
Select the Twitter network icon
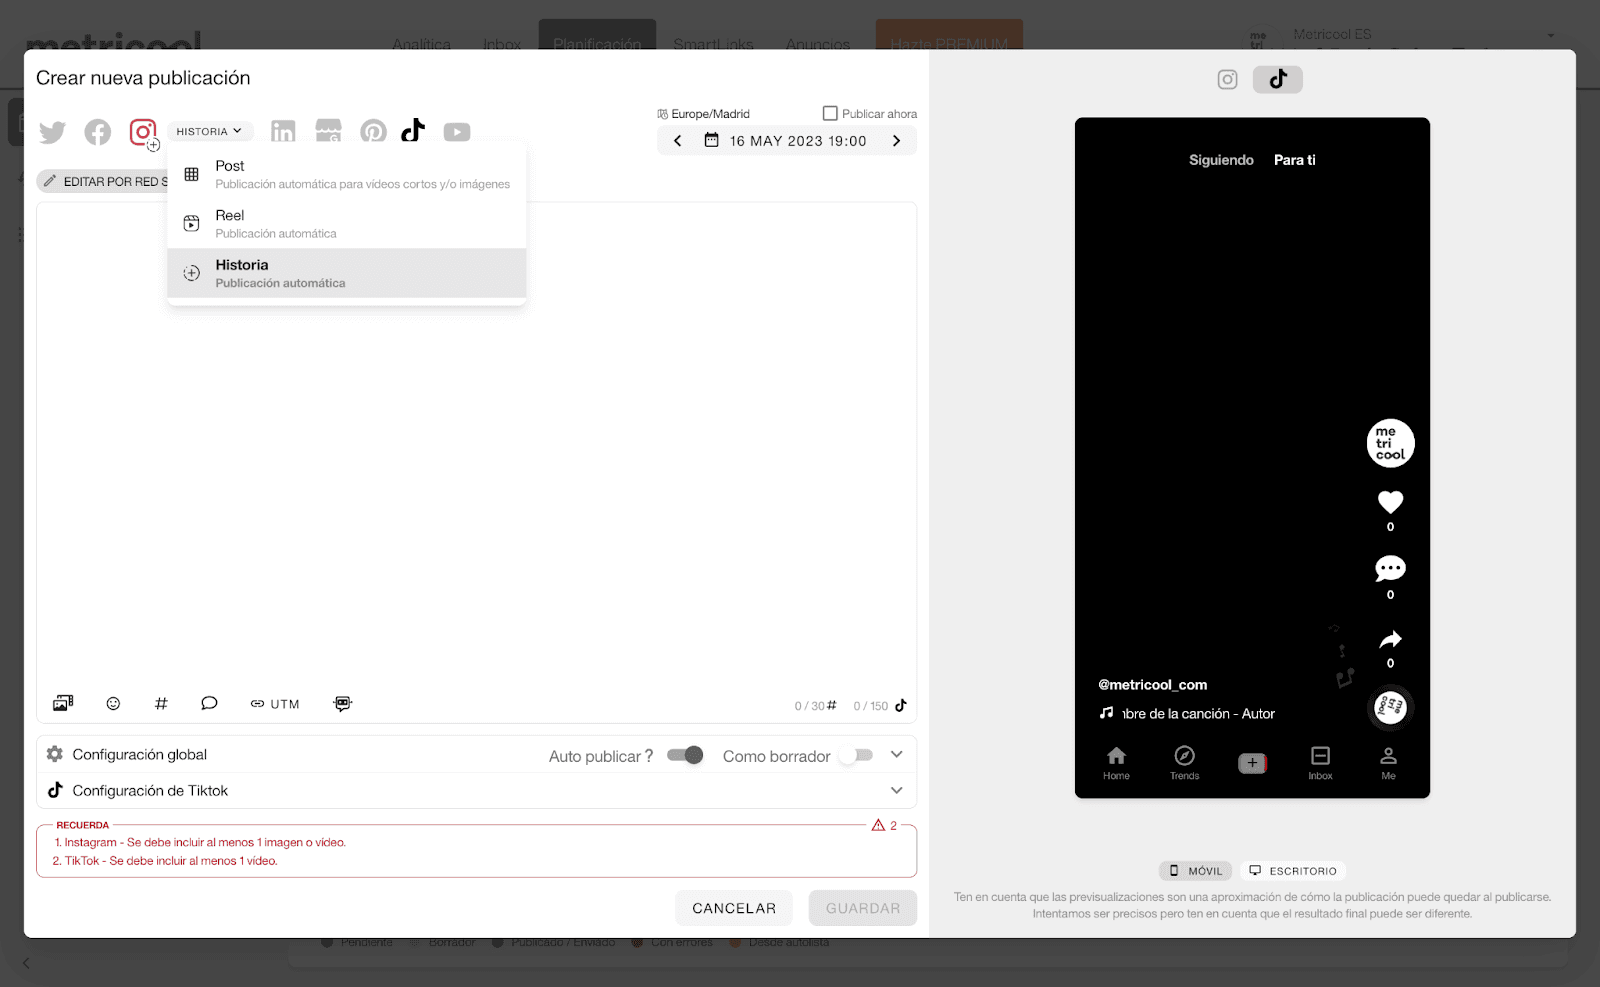coord(52,132)
